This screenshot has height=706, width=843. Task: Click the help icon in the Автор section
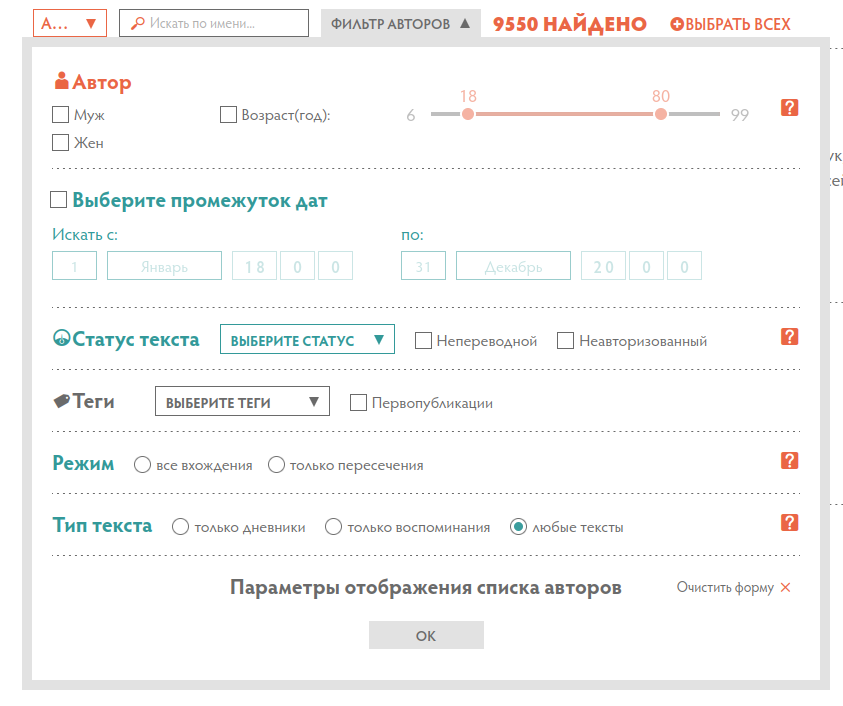click(x=789, y=109)
